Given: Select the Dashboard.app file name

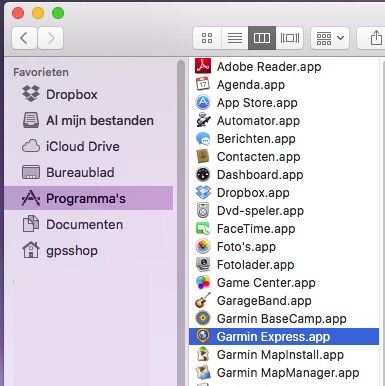Looking at the screenshot, I should 260,175.
